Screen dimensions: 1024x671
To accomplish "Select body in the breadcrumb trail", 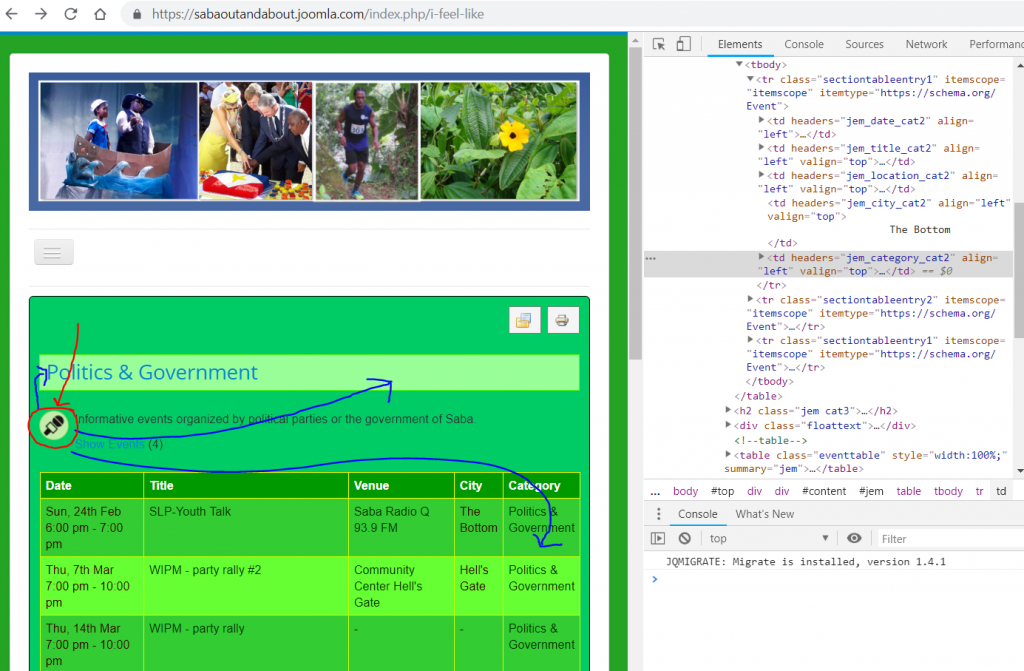I will (686, 491).
